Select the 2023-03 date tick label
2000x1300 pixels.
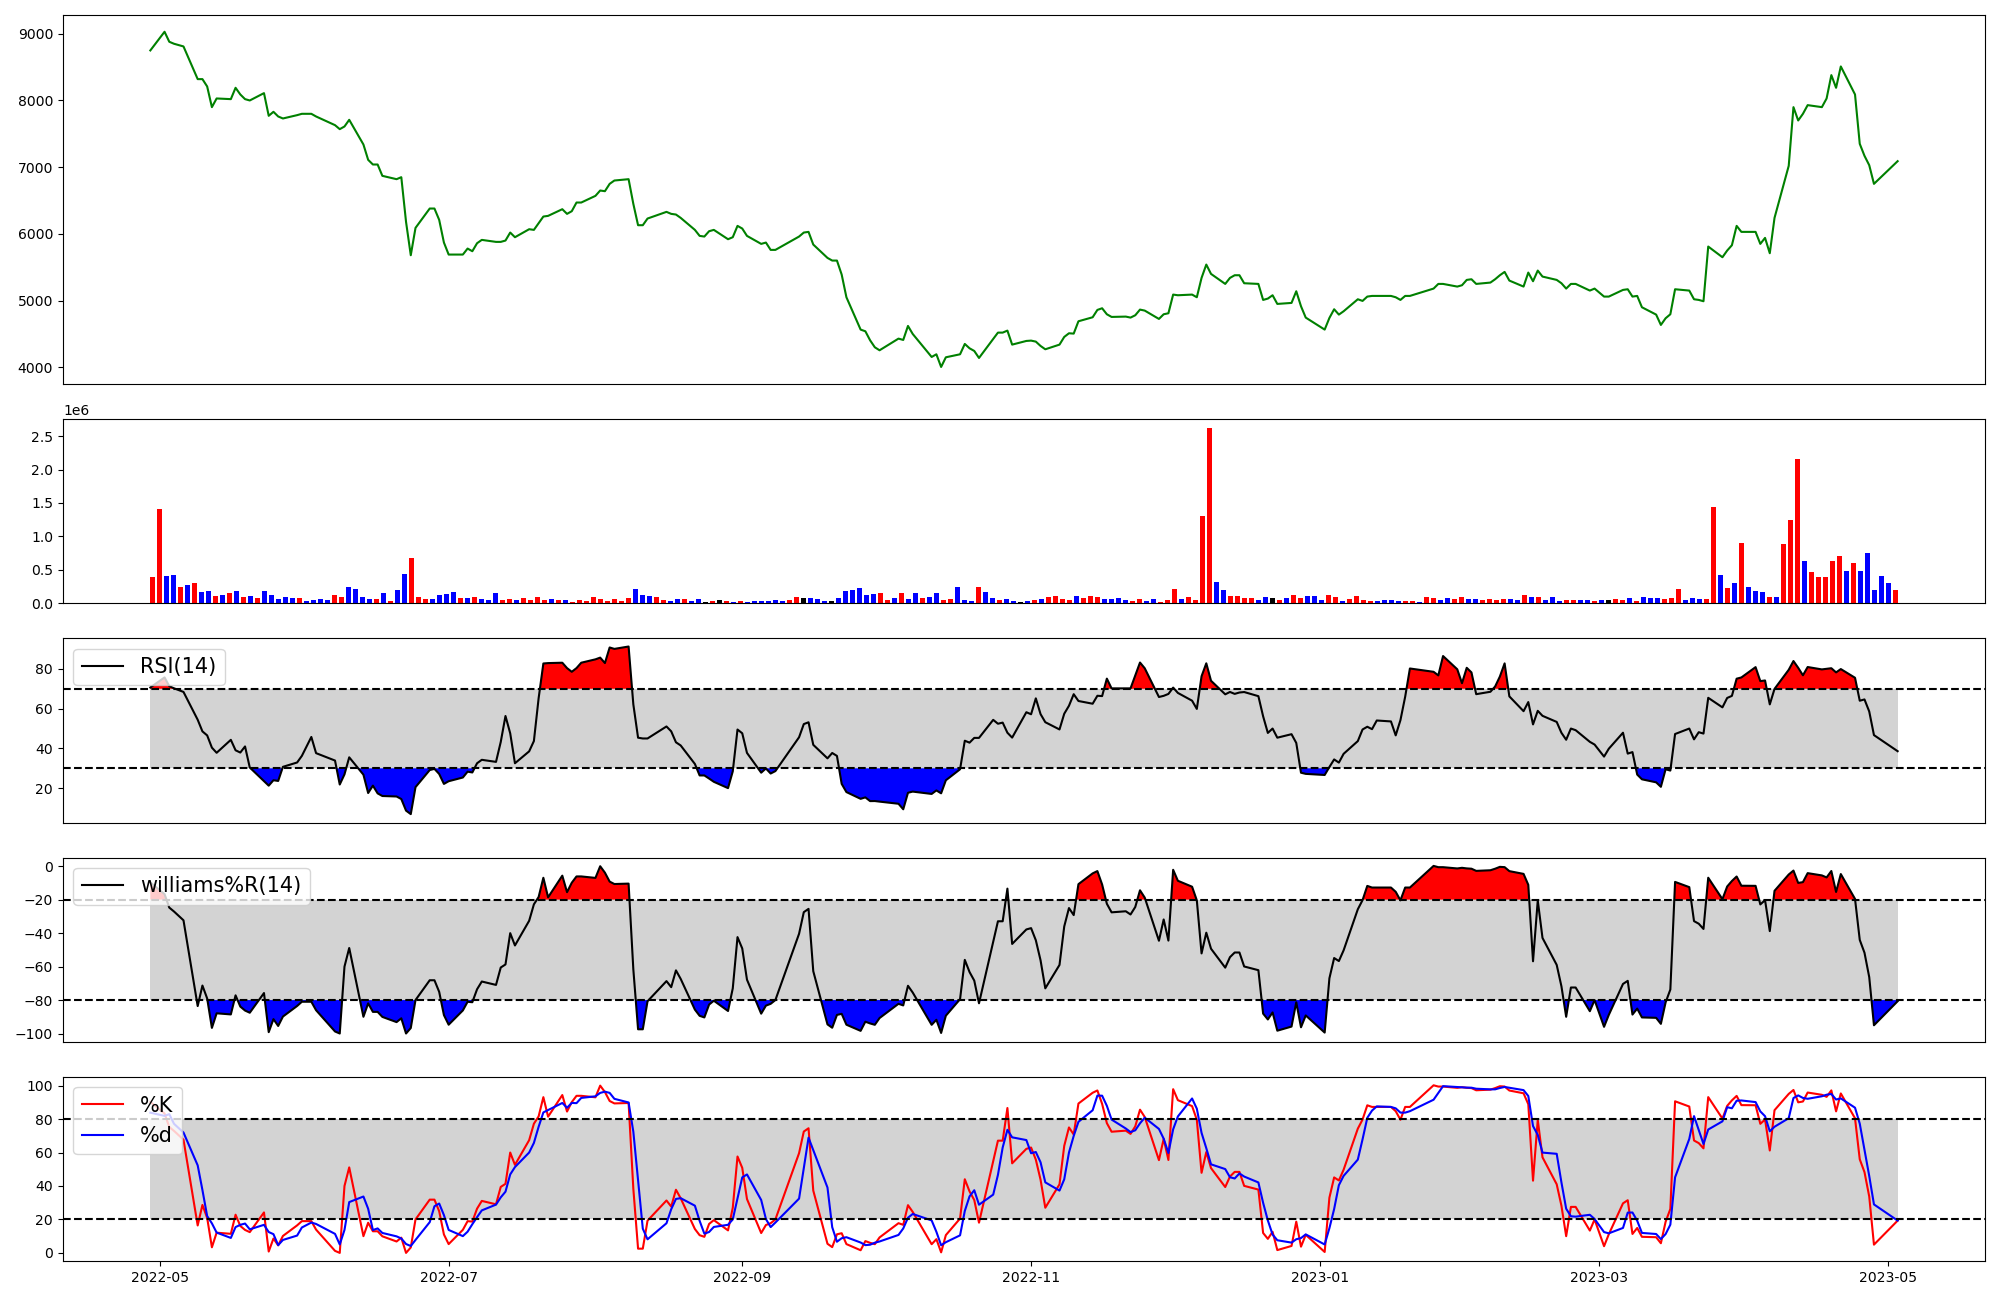point(1599,1277)
